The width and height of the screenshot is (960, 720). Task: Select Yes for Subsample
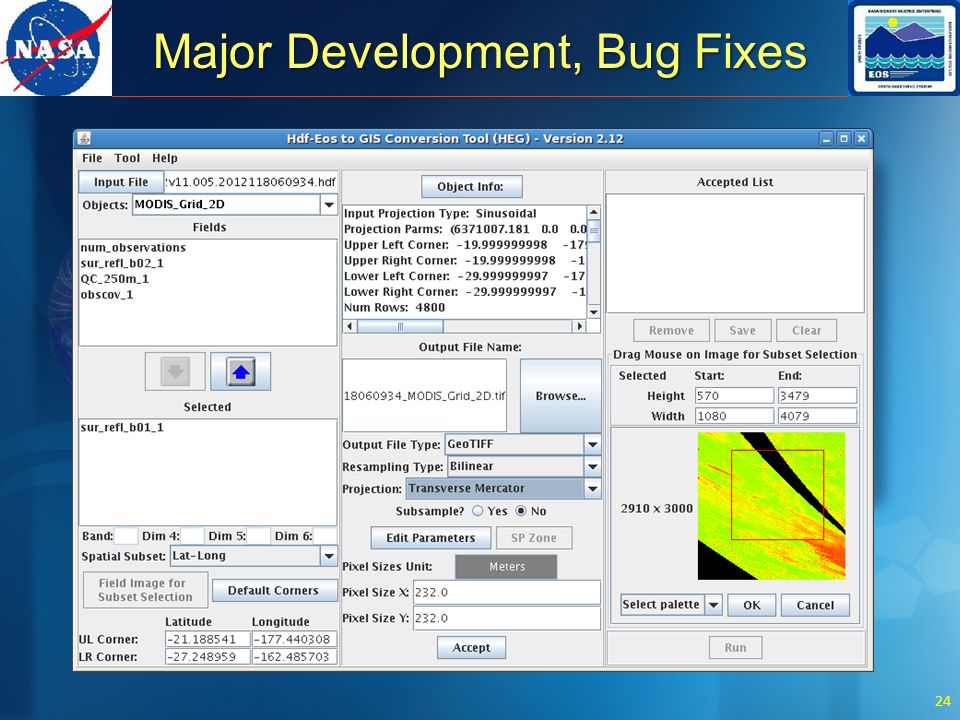point(478,511)
